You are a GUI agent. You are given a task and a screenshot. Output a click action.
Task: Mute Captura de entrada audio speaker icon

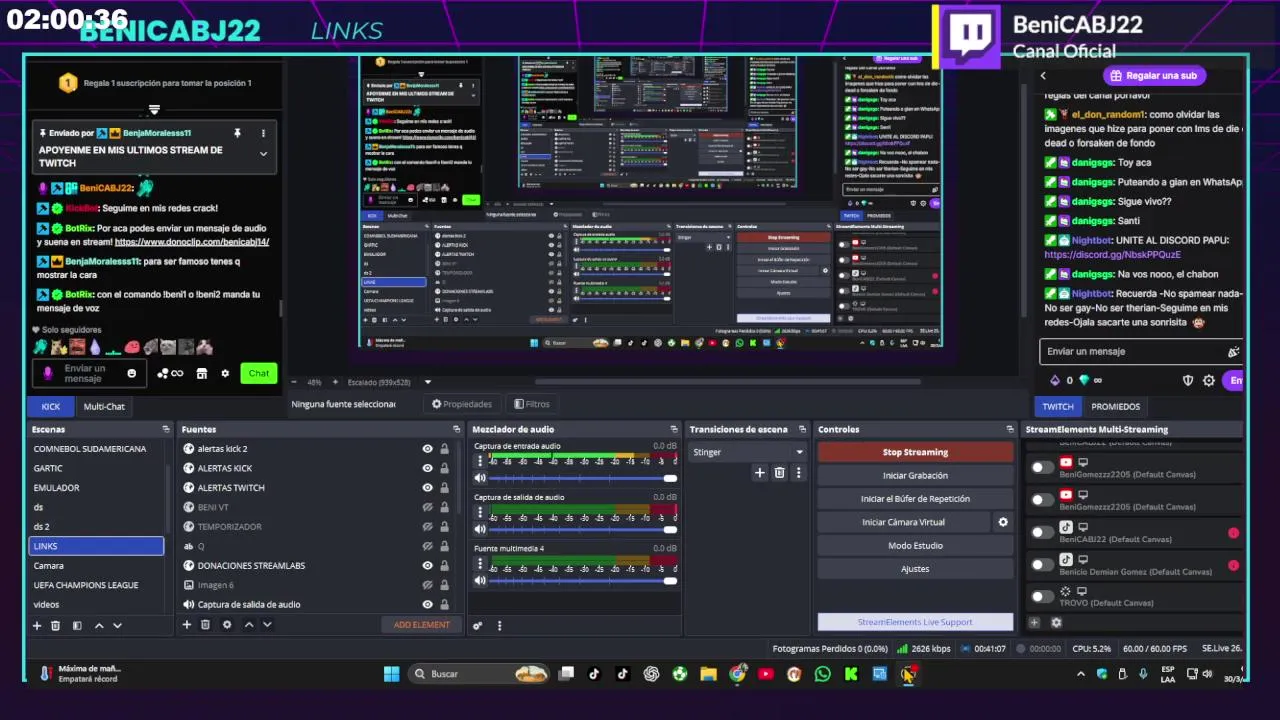pyautogui.click(x=480, y=478)
